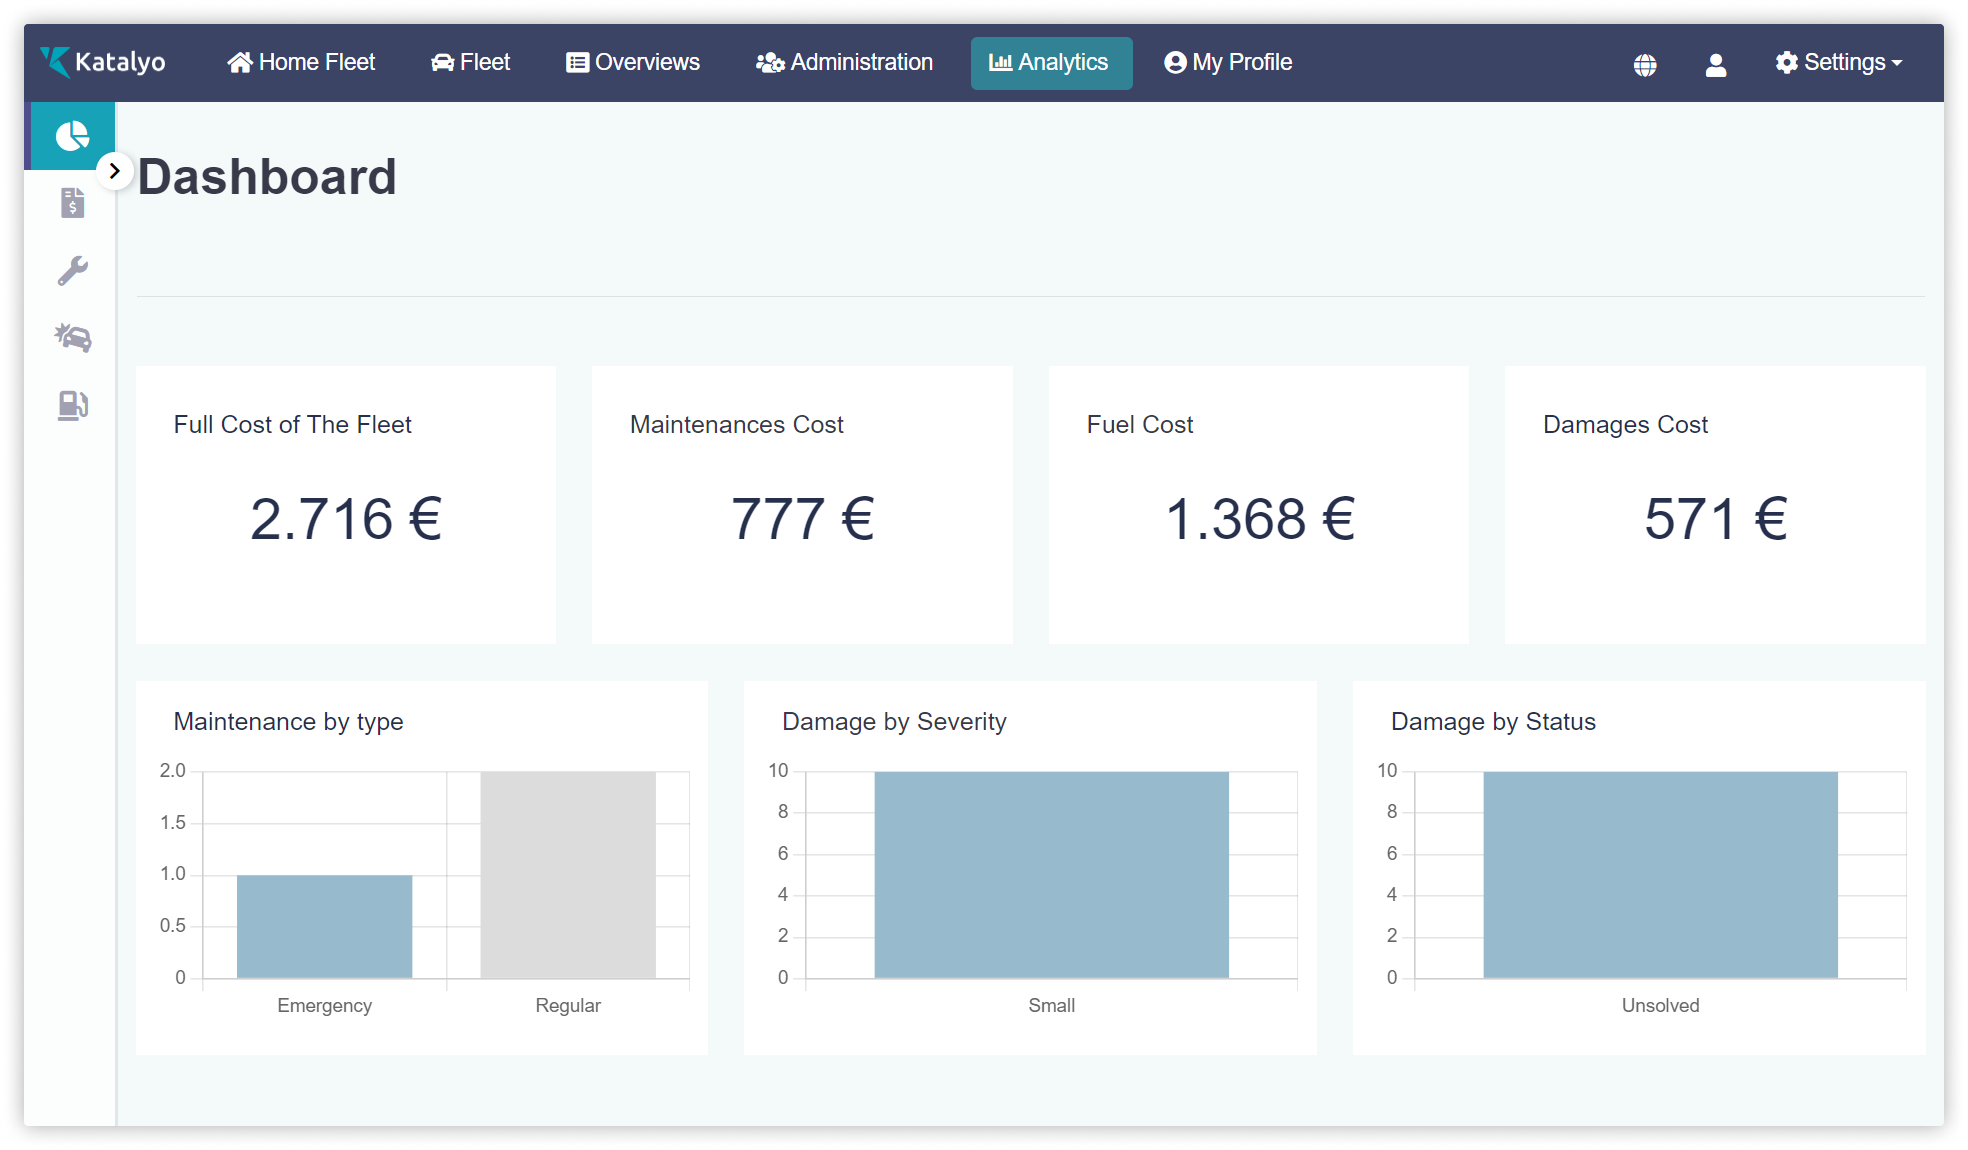This screenshot has width=1968, height=1150.
Task: Select the Analytics tab
Action: click(1050, 63)
